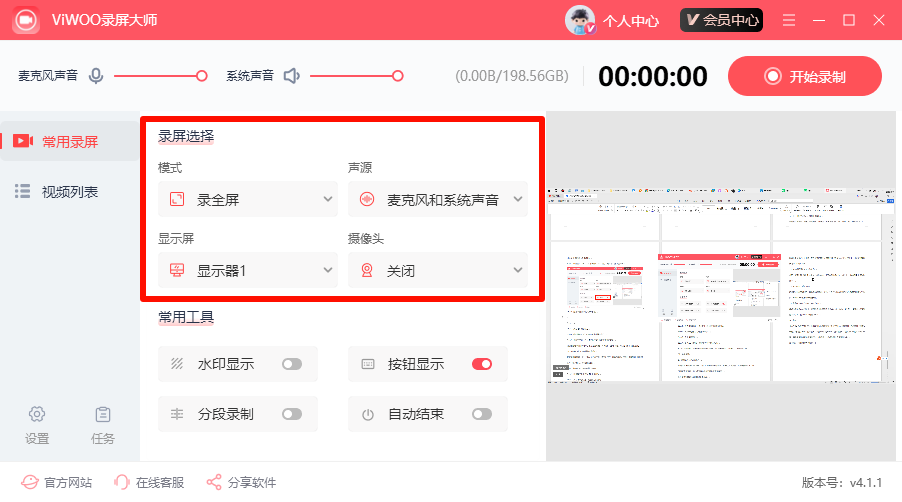
Task: Adjust the 系统声音 volume slider
Action: click(x=357, y=76)
